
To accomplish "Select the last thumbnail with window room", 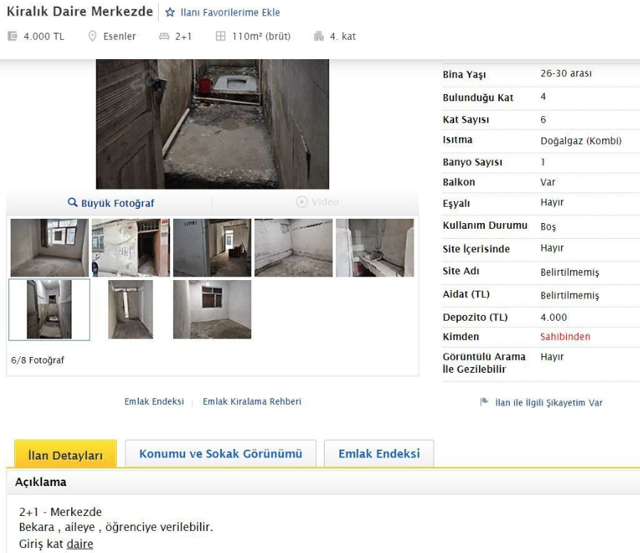I will coord(212,309).
